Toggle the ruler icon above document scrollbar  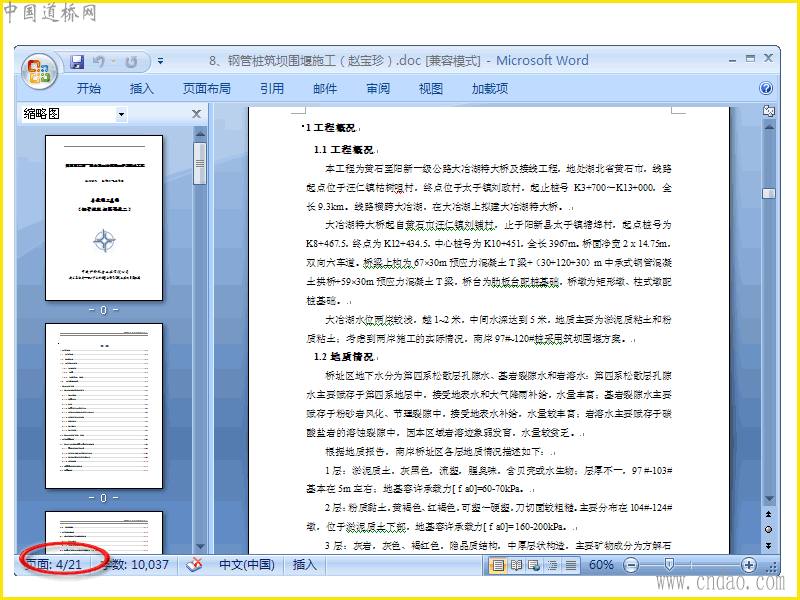768,111
